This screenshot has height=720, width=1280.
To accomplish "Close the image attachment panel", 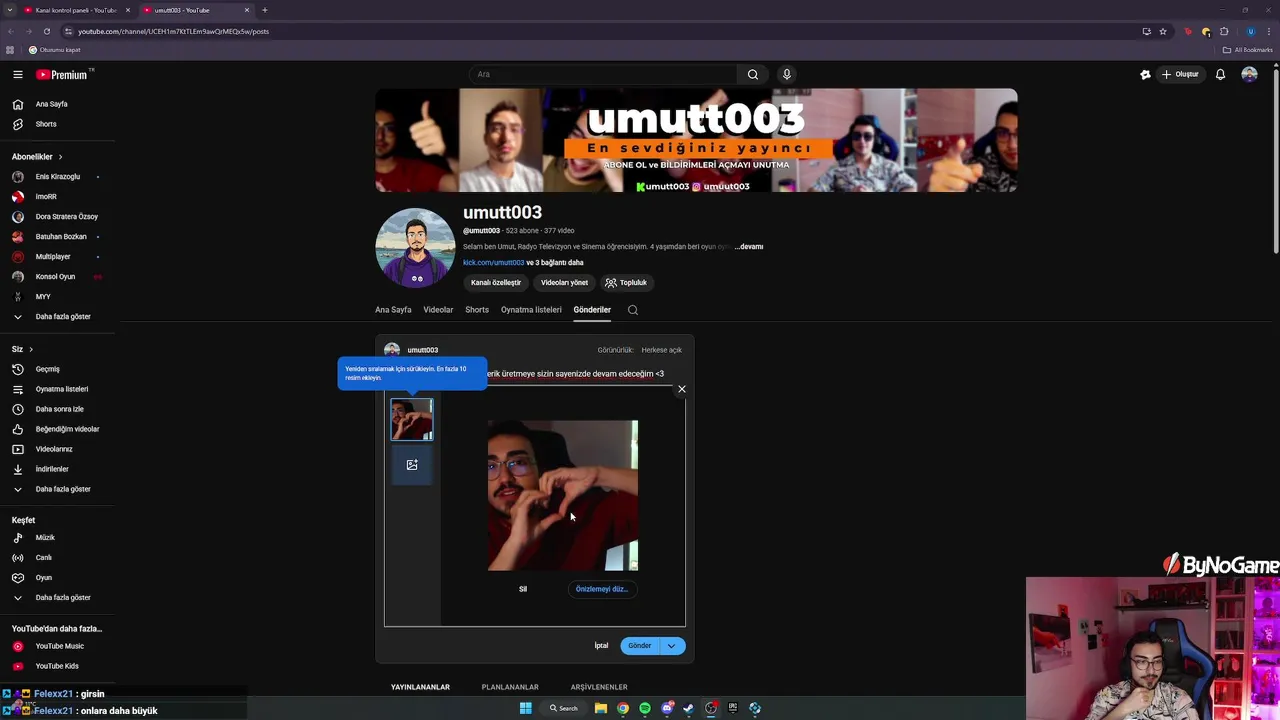I will [682, 389].
